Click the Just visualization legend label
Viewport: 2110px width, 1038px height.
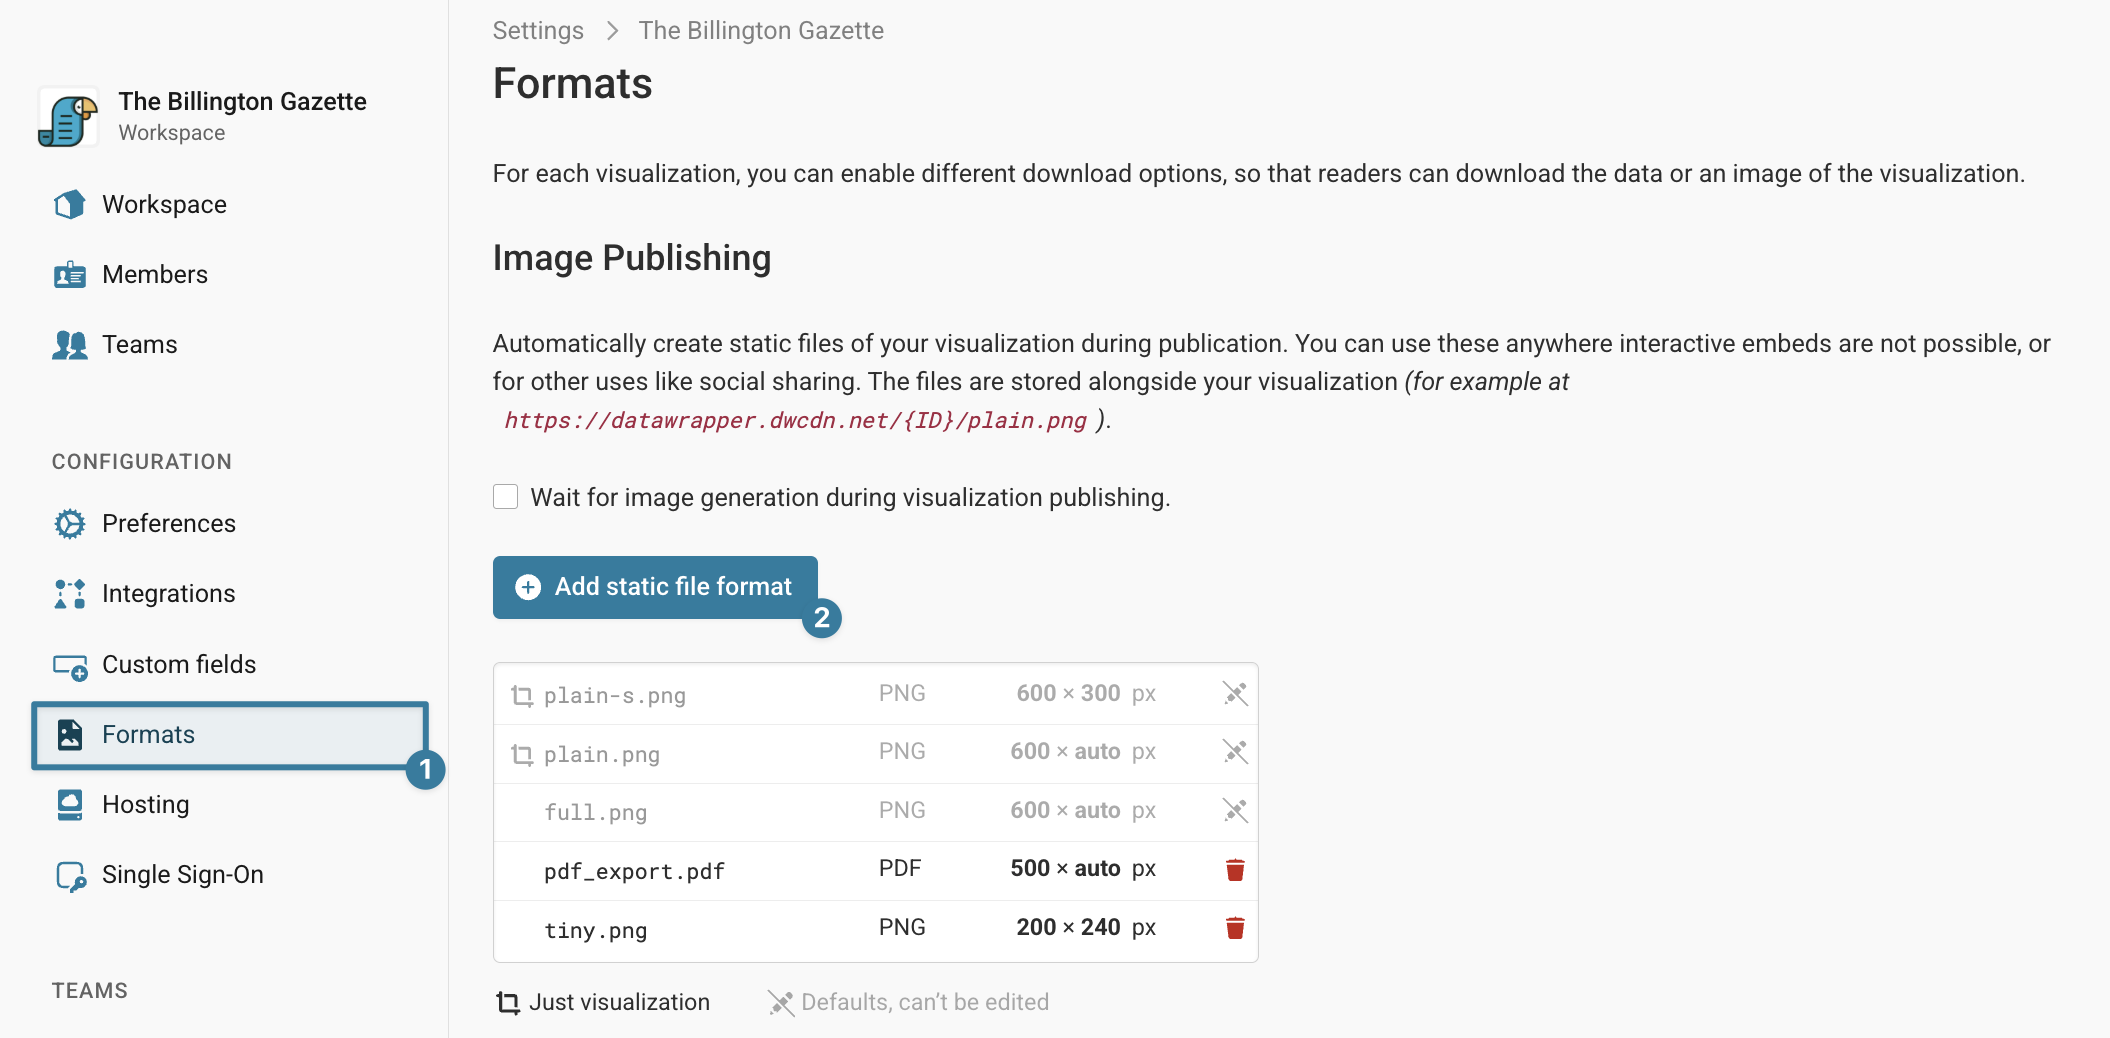tap(619, 1002)
